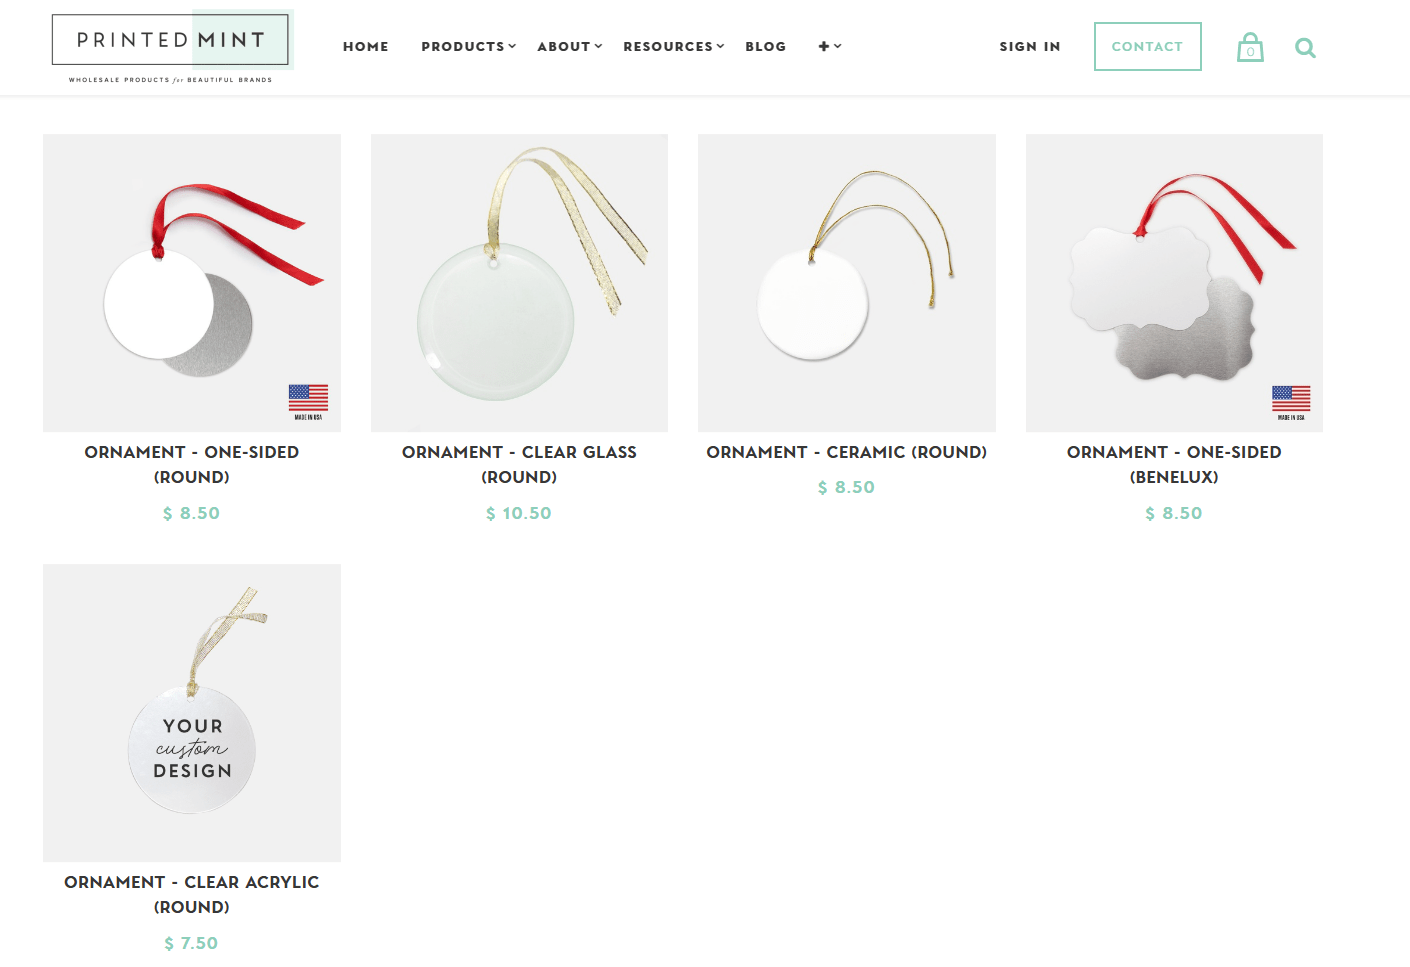Click the Ornament - Clear Acrylic (Round) title
This screenshot has width=1410, height=967.
point(192,894)
